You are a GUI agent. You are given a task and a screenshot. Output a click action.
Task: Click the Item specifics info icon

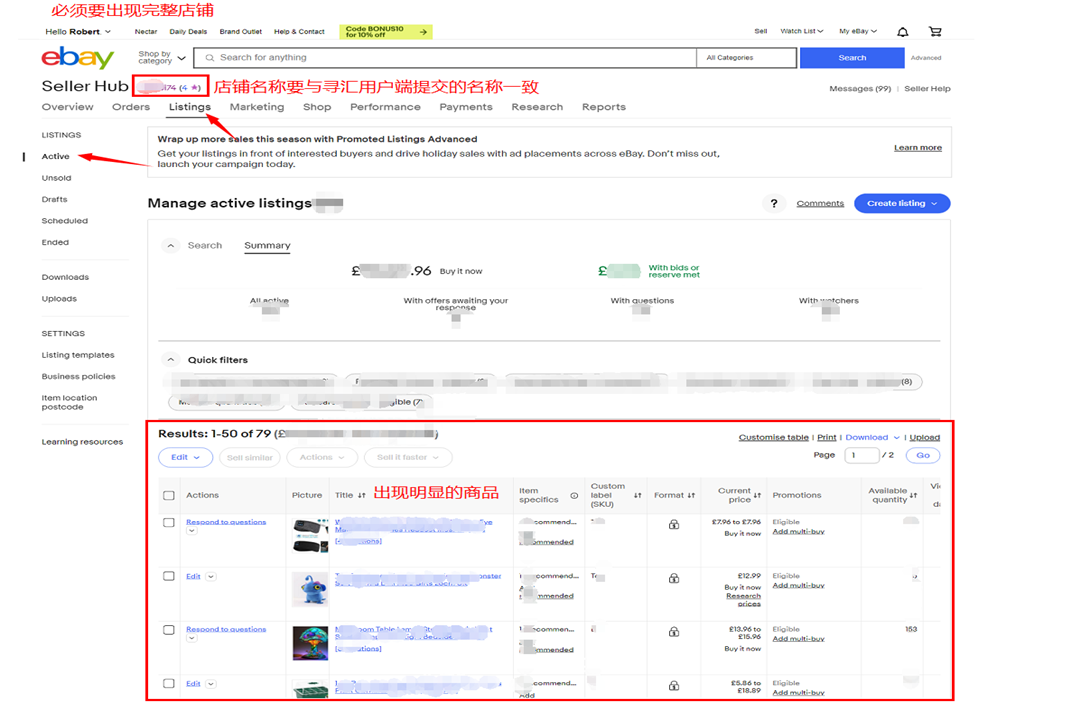tap(574, 496)
